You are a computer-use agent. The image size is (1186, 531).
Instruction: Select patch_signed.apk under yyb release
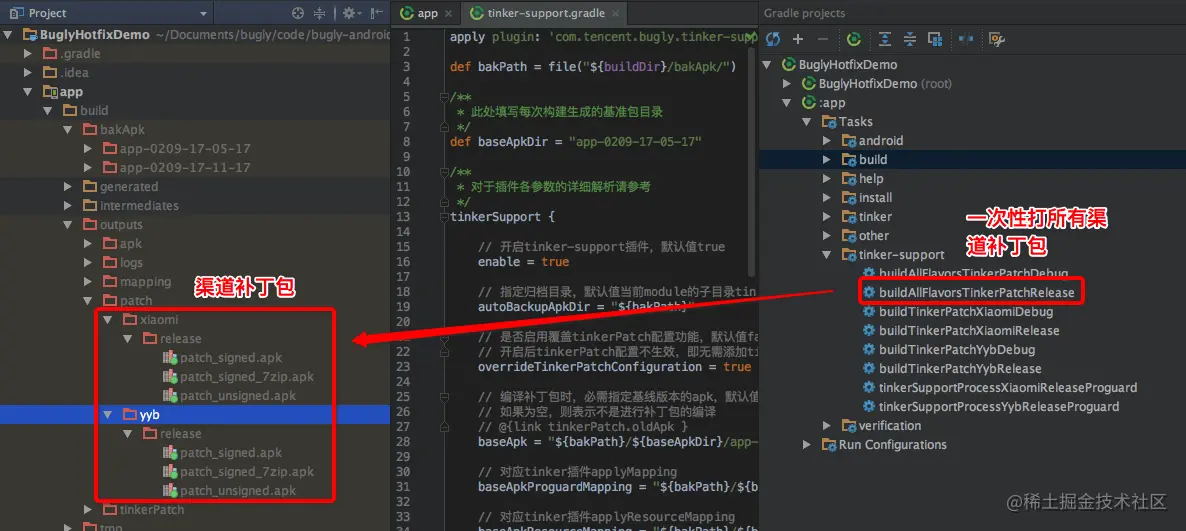(x=231, y=452)
